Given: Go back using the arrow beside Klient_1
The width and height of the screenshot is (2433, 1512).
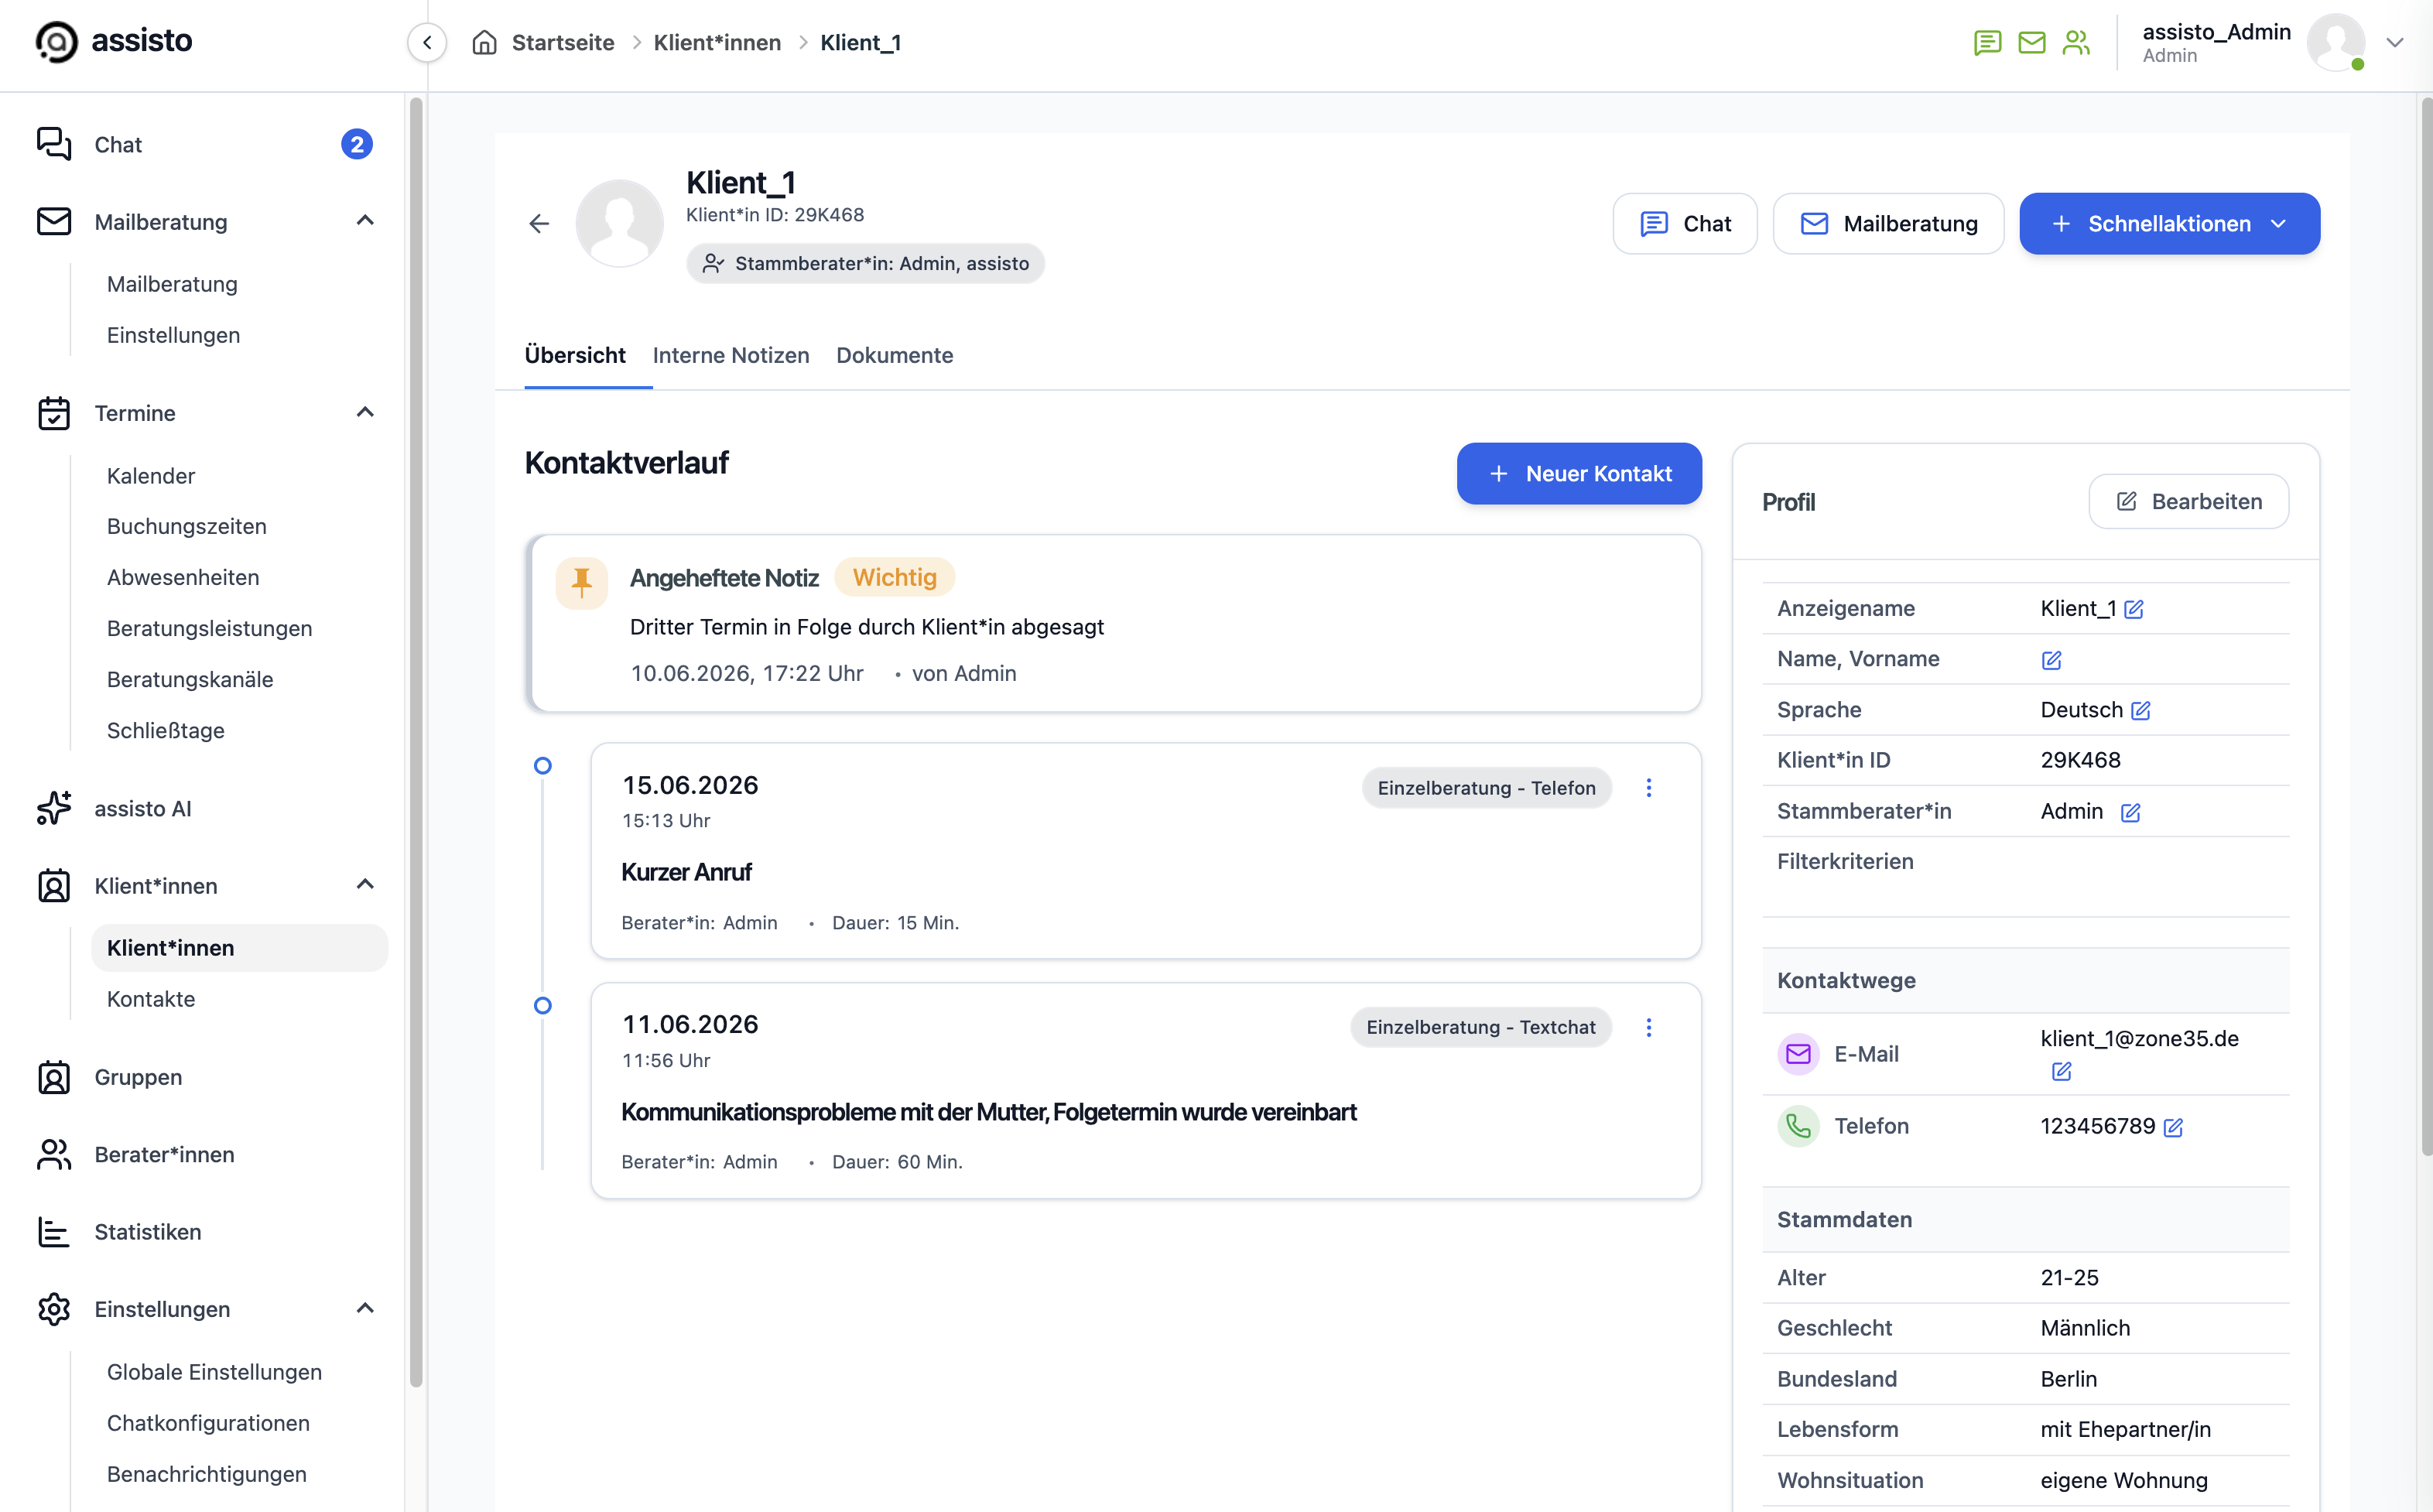Looking at the screenshot, I should (x=539, y=224).
